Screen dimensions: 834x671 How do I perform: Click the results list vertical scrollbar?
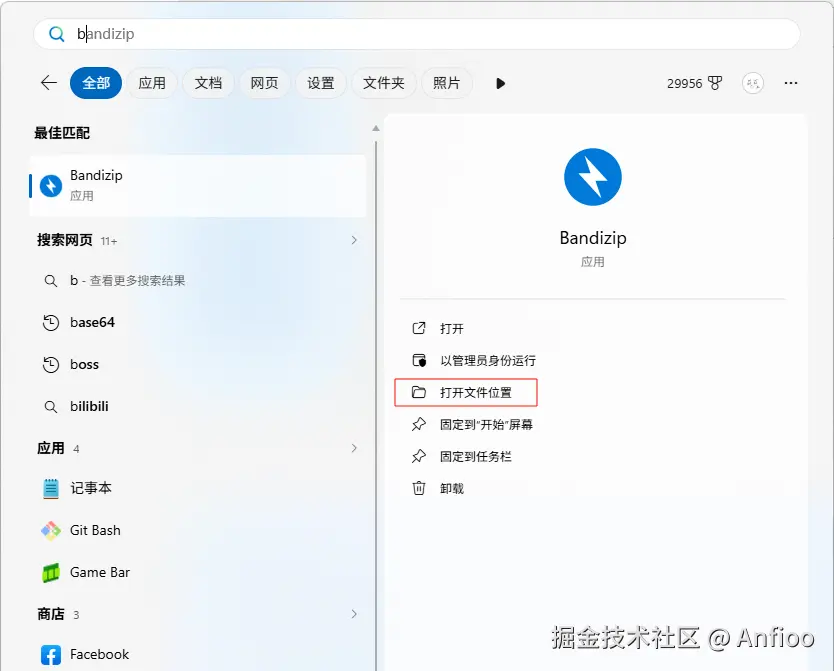point(376,406)
